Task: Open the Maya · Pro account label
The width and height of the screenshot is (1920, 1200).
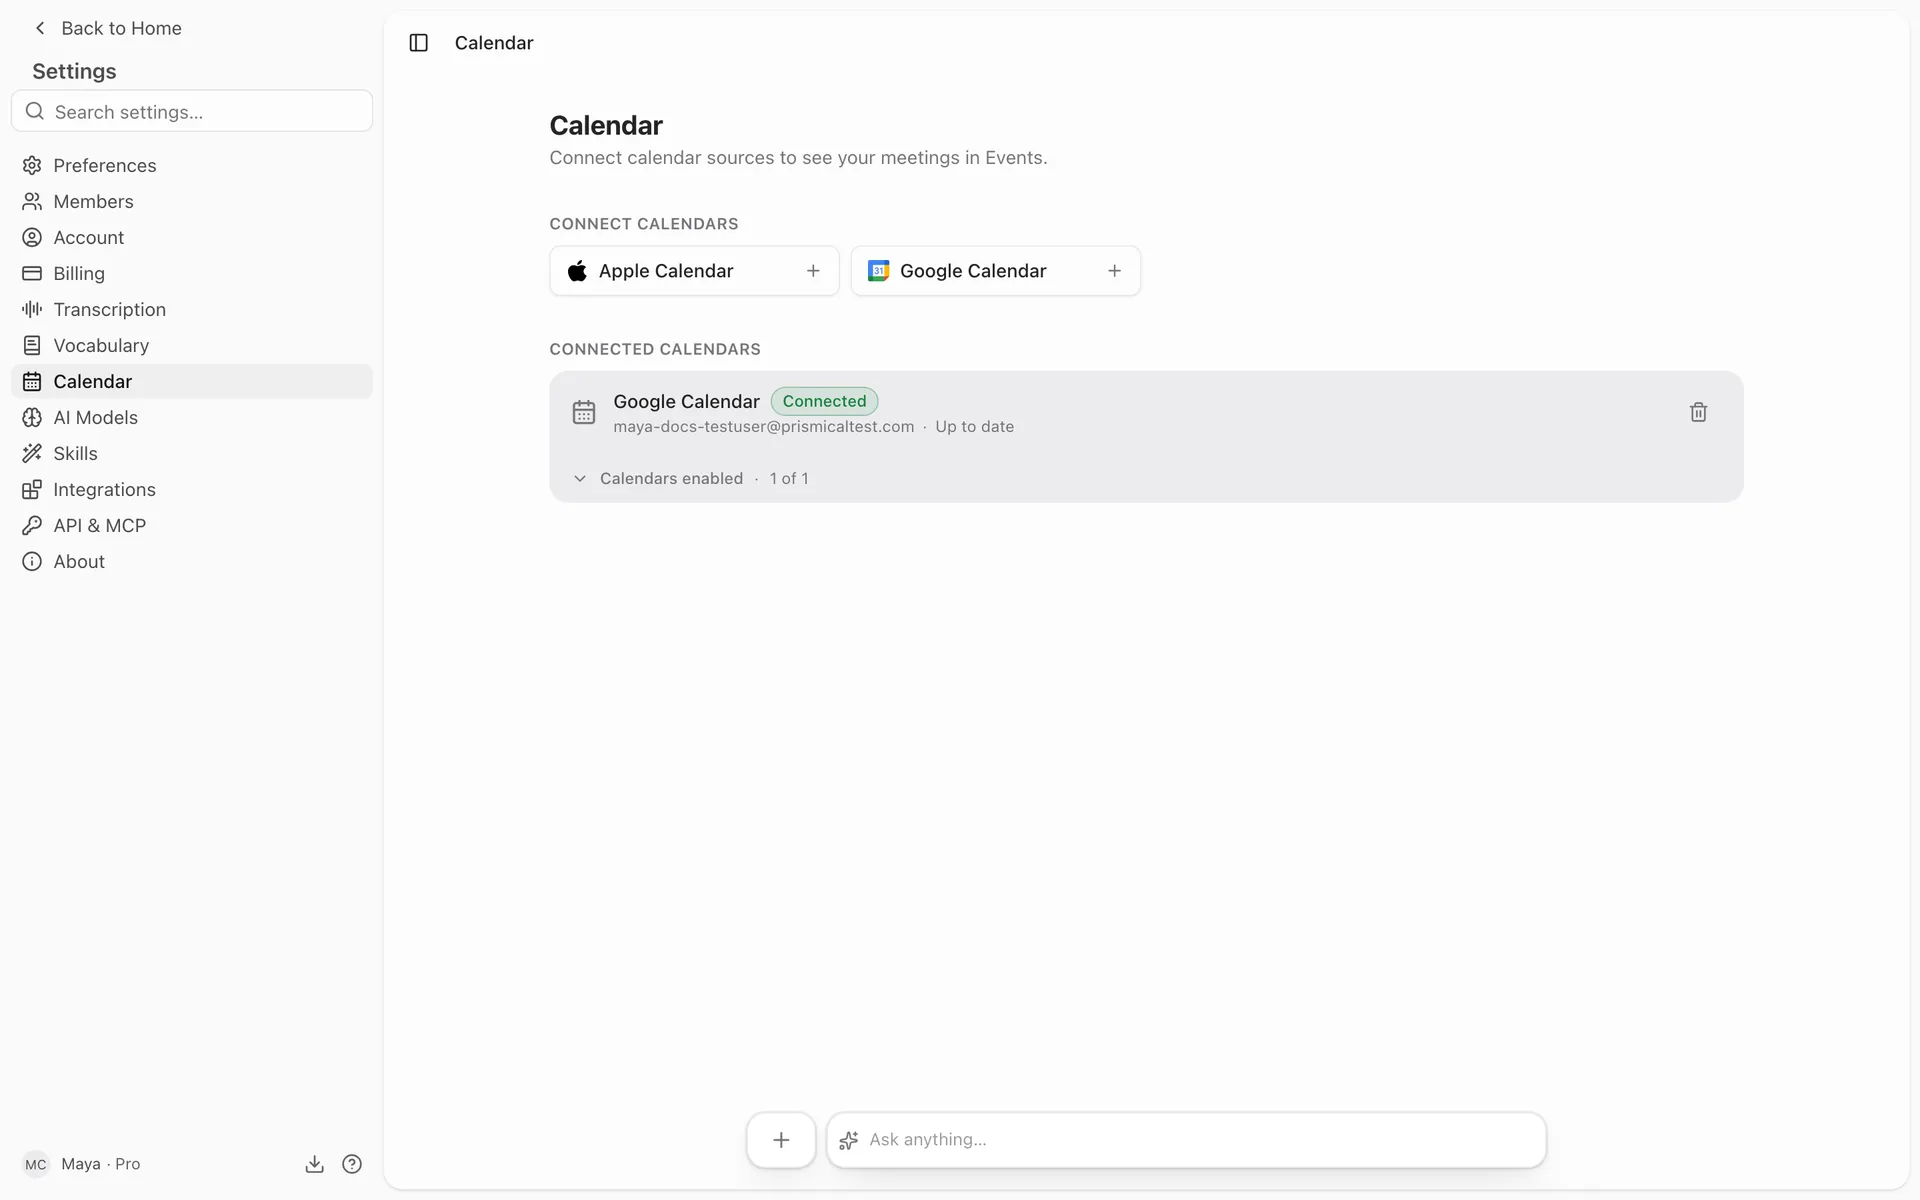Action: 101,1164
